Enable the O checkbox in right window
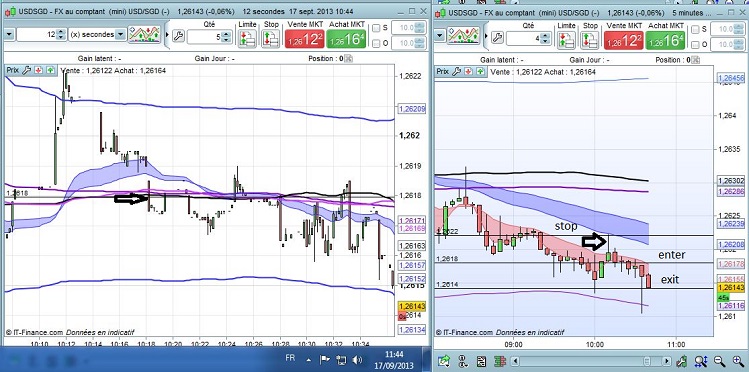The width and height of the screenshot is (749, 372). click(x=696, y=44)
